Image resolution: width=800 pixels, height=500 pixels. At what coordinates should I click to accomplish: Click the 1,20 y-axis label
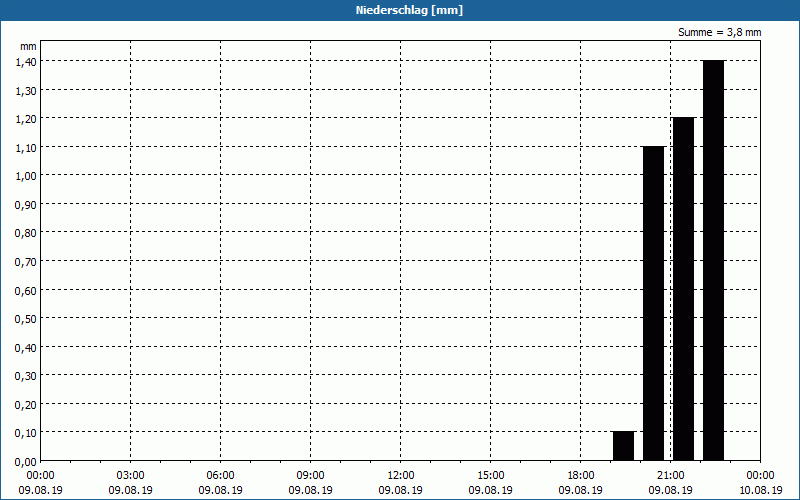pyautogui.click(x=26, y=119)
